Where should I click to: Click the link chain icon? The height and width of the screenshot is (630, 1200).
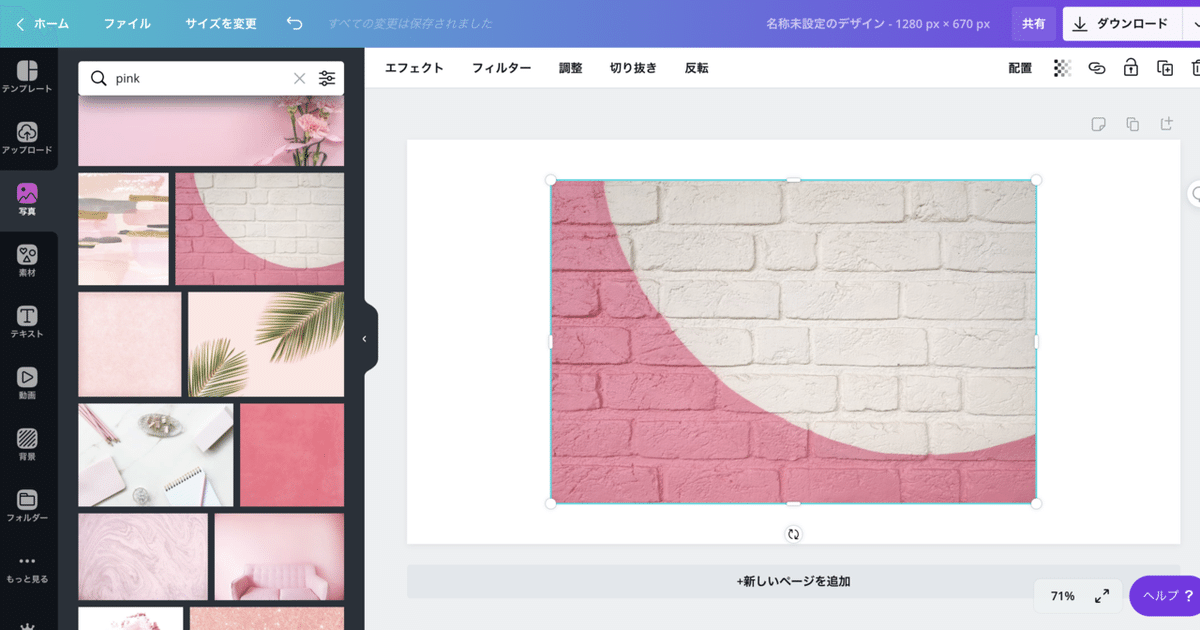1096,68
